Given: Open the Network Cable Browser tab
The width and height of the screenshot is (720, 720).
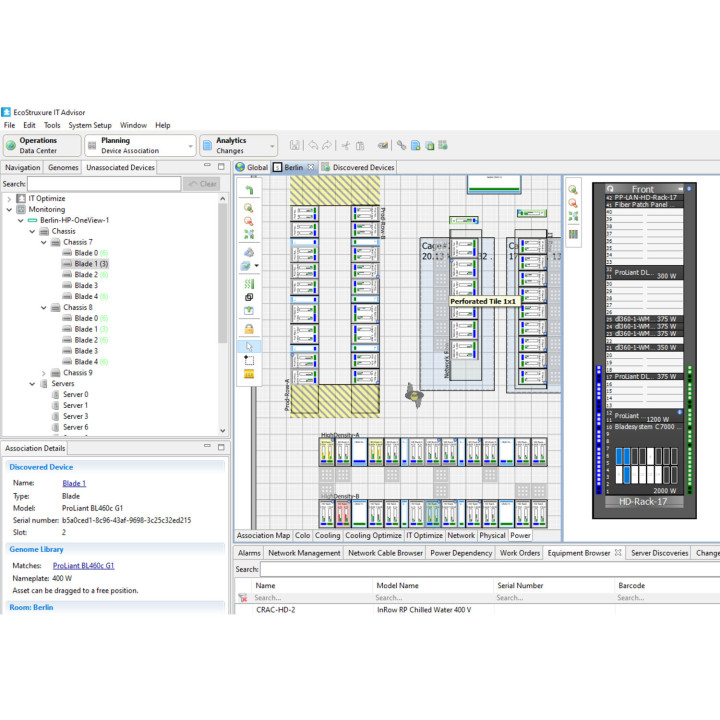Looking at the screenshot, I should coord(385,553).
